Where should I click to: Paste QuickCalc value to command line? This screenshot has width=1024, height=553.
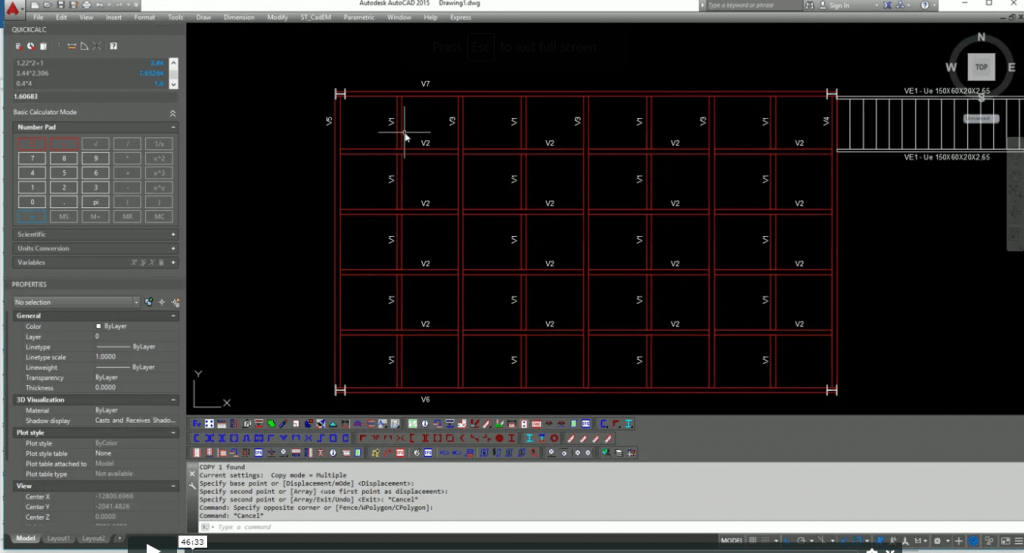[x=43, y=46]
